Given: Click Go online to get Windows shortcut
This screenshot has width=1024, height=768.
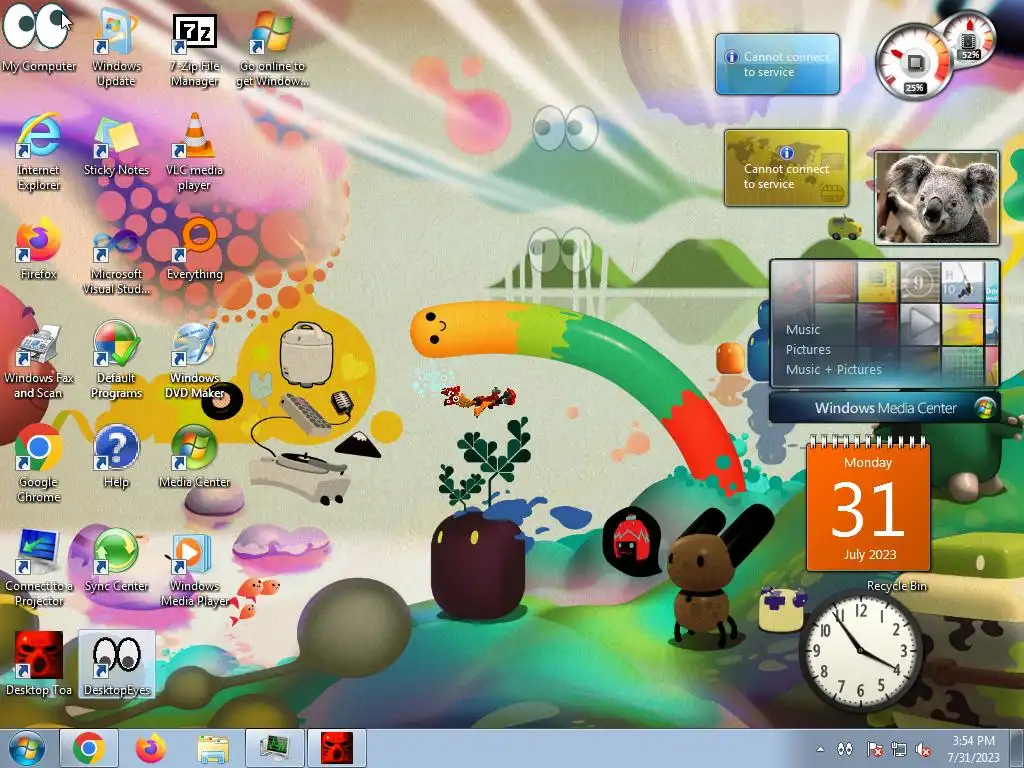Looking at the screenshot, I should point(272,47).
